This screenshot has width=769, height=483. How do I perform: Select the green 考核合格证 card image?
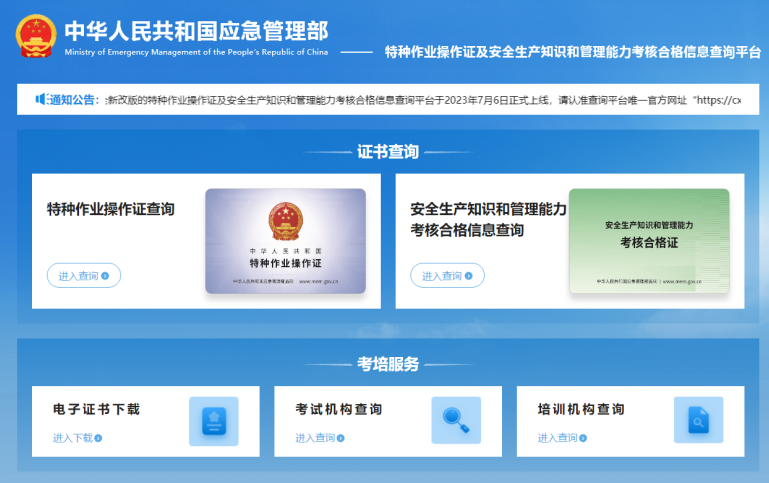pos(649,241)
